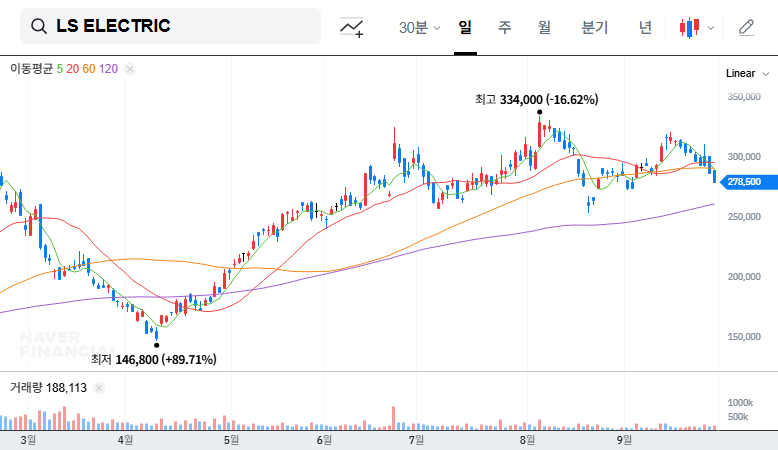Open the pencil drawing tool
Screen dimensions: 778x450
click(x=746, y=28)
